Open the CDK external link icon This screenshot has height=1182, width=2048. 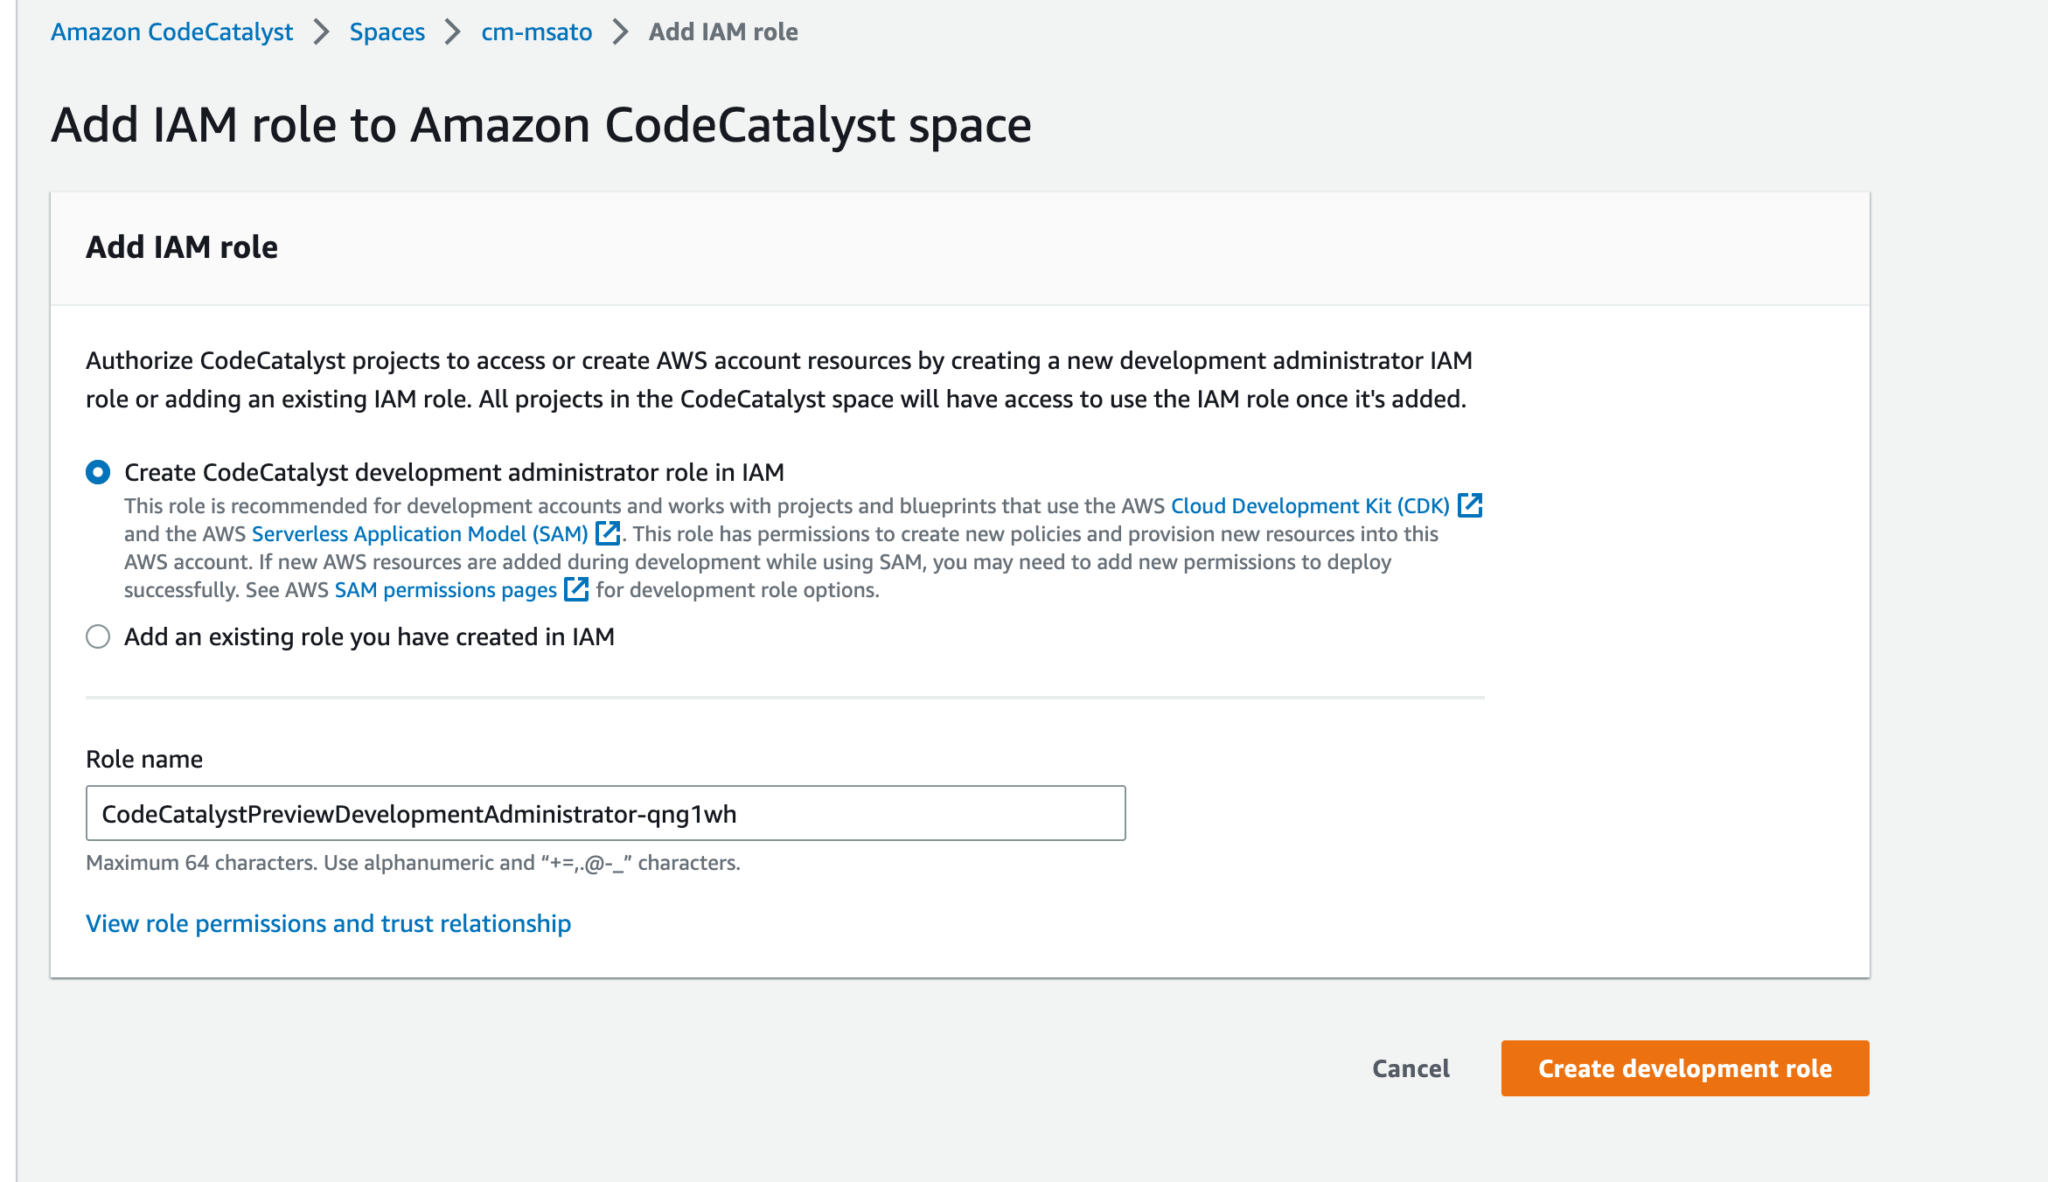click(1471, 505)
